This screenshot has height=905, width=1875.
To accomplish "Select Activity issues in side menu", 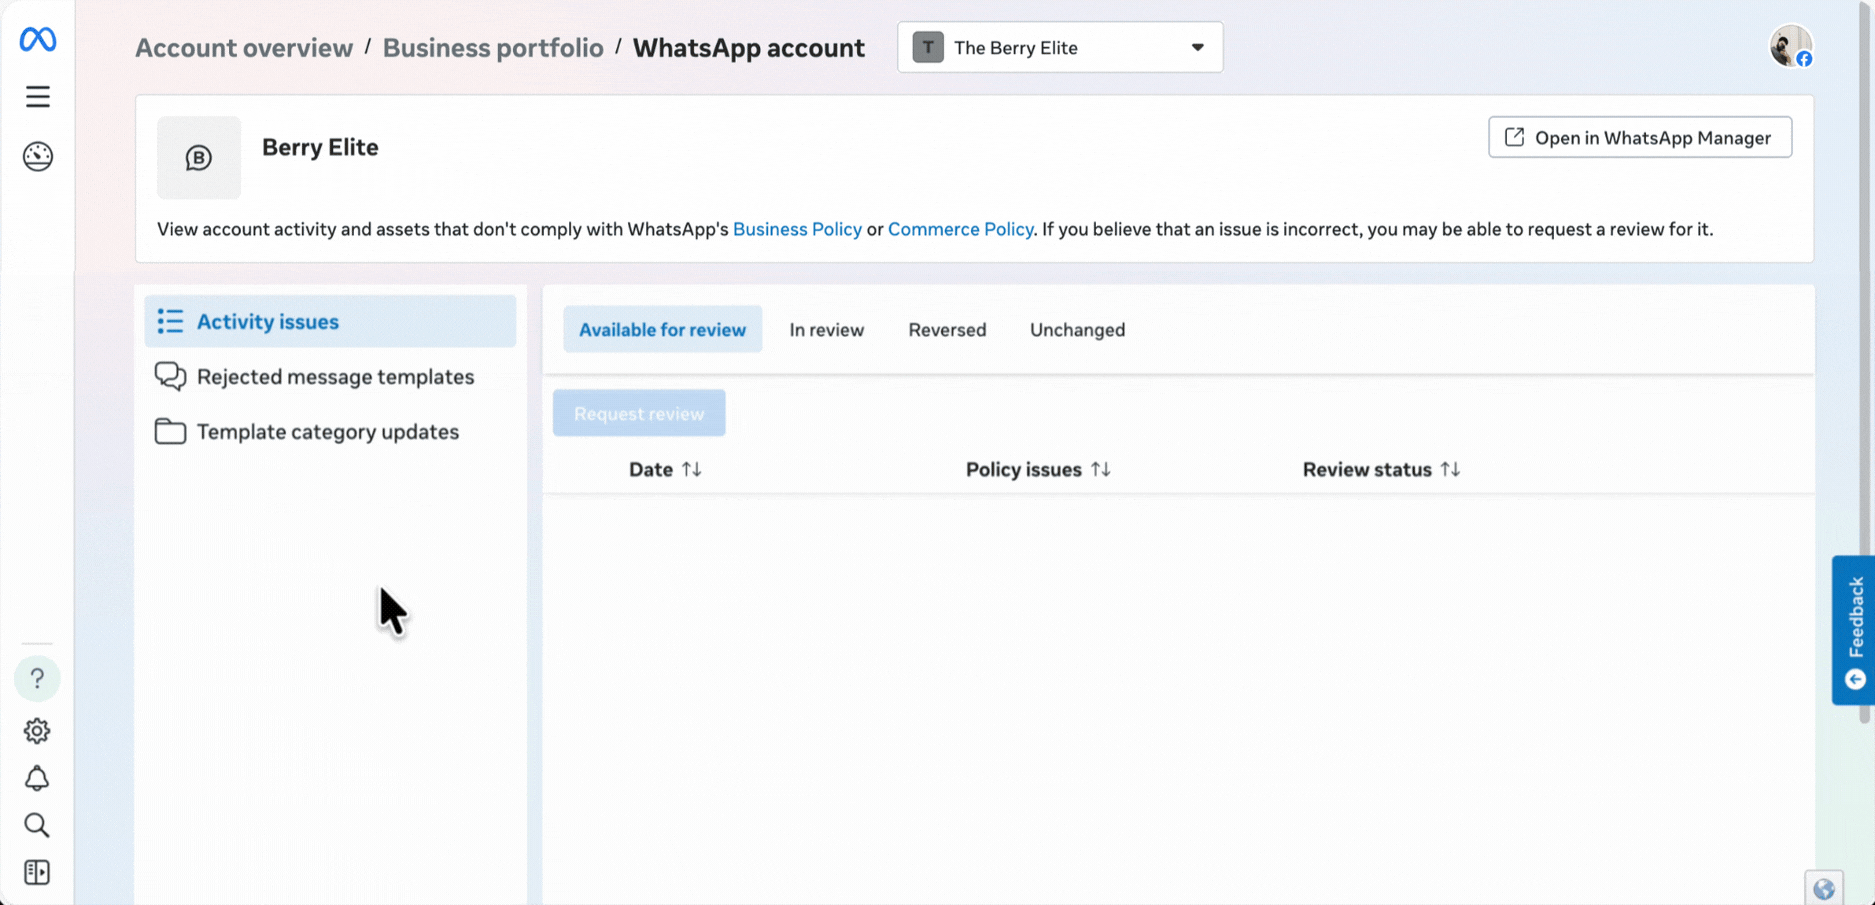I will click(x=330, y=321).
